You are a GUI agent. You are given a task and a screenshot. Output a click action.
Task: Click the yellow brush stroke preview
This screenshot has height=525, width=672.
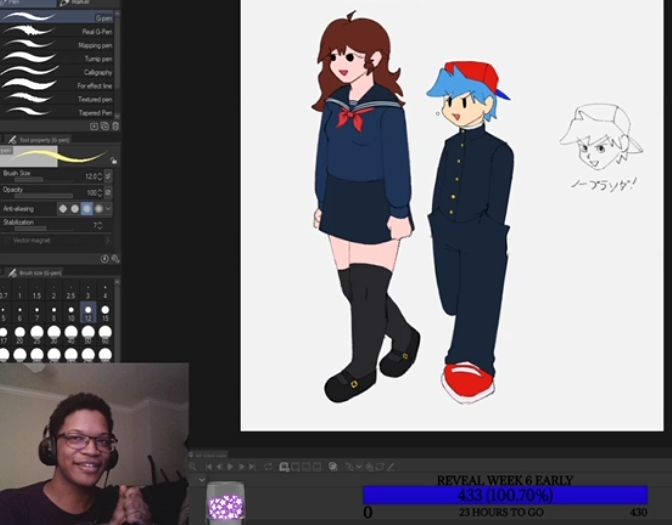click(x=58, y=156)
